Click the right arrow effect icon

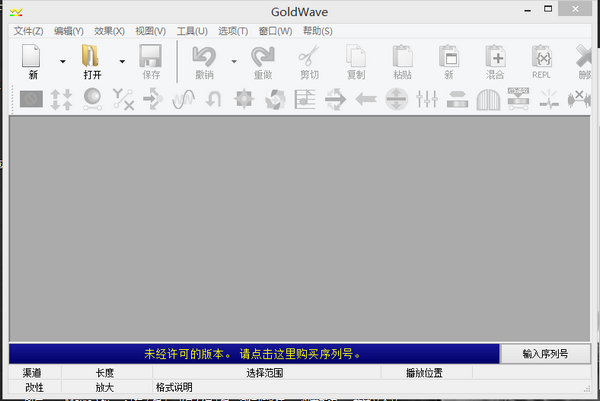(335, 99)
